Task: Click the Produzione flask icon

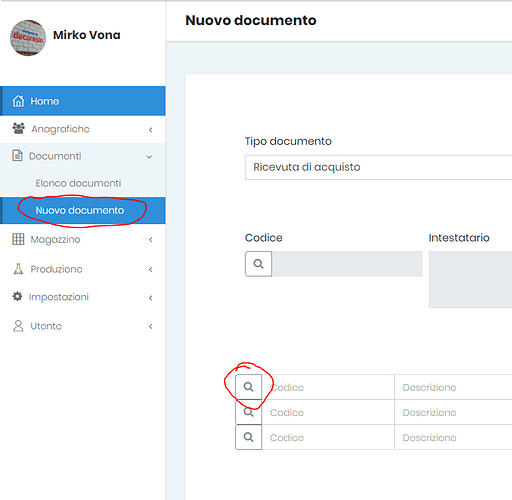Action: coord(18,269)
